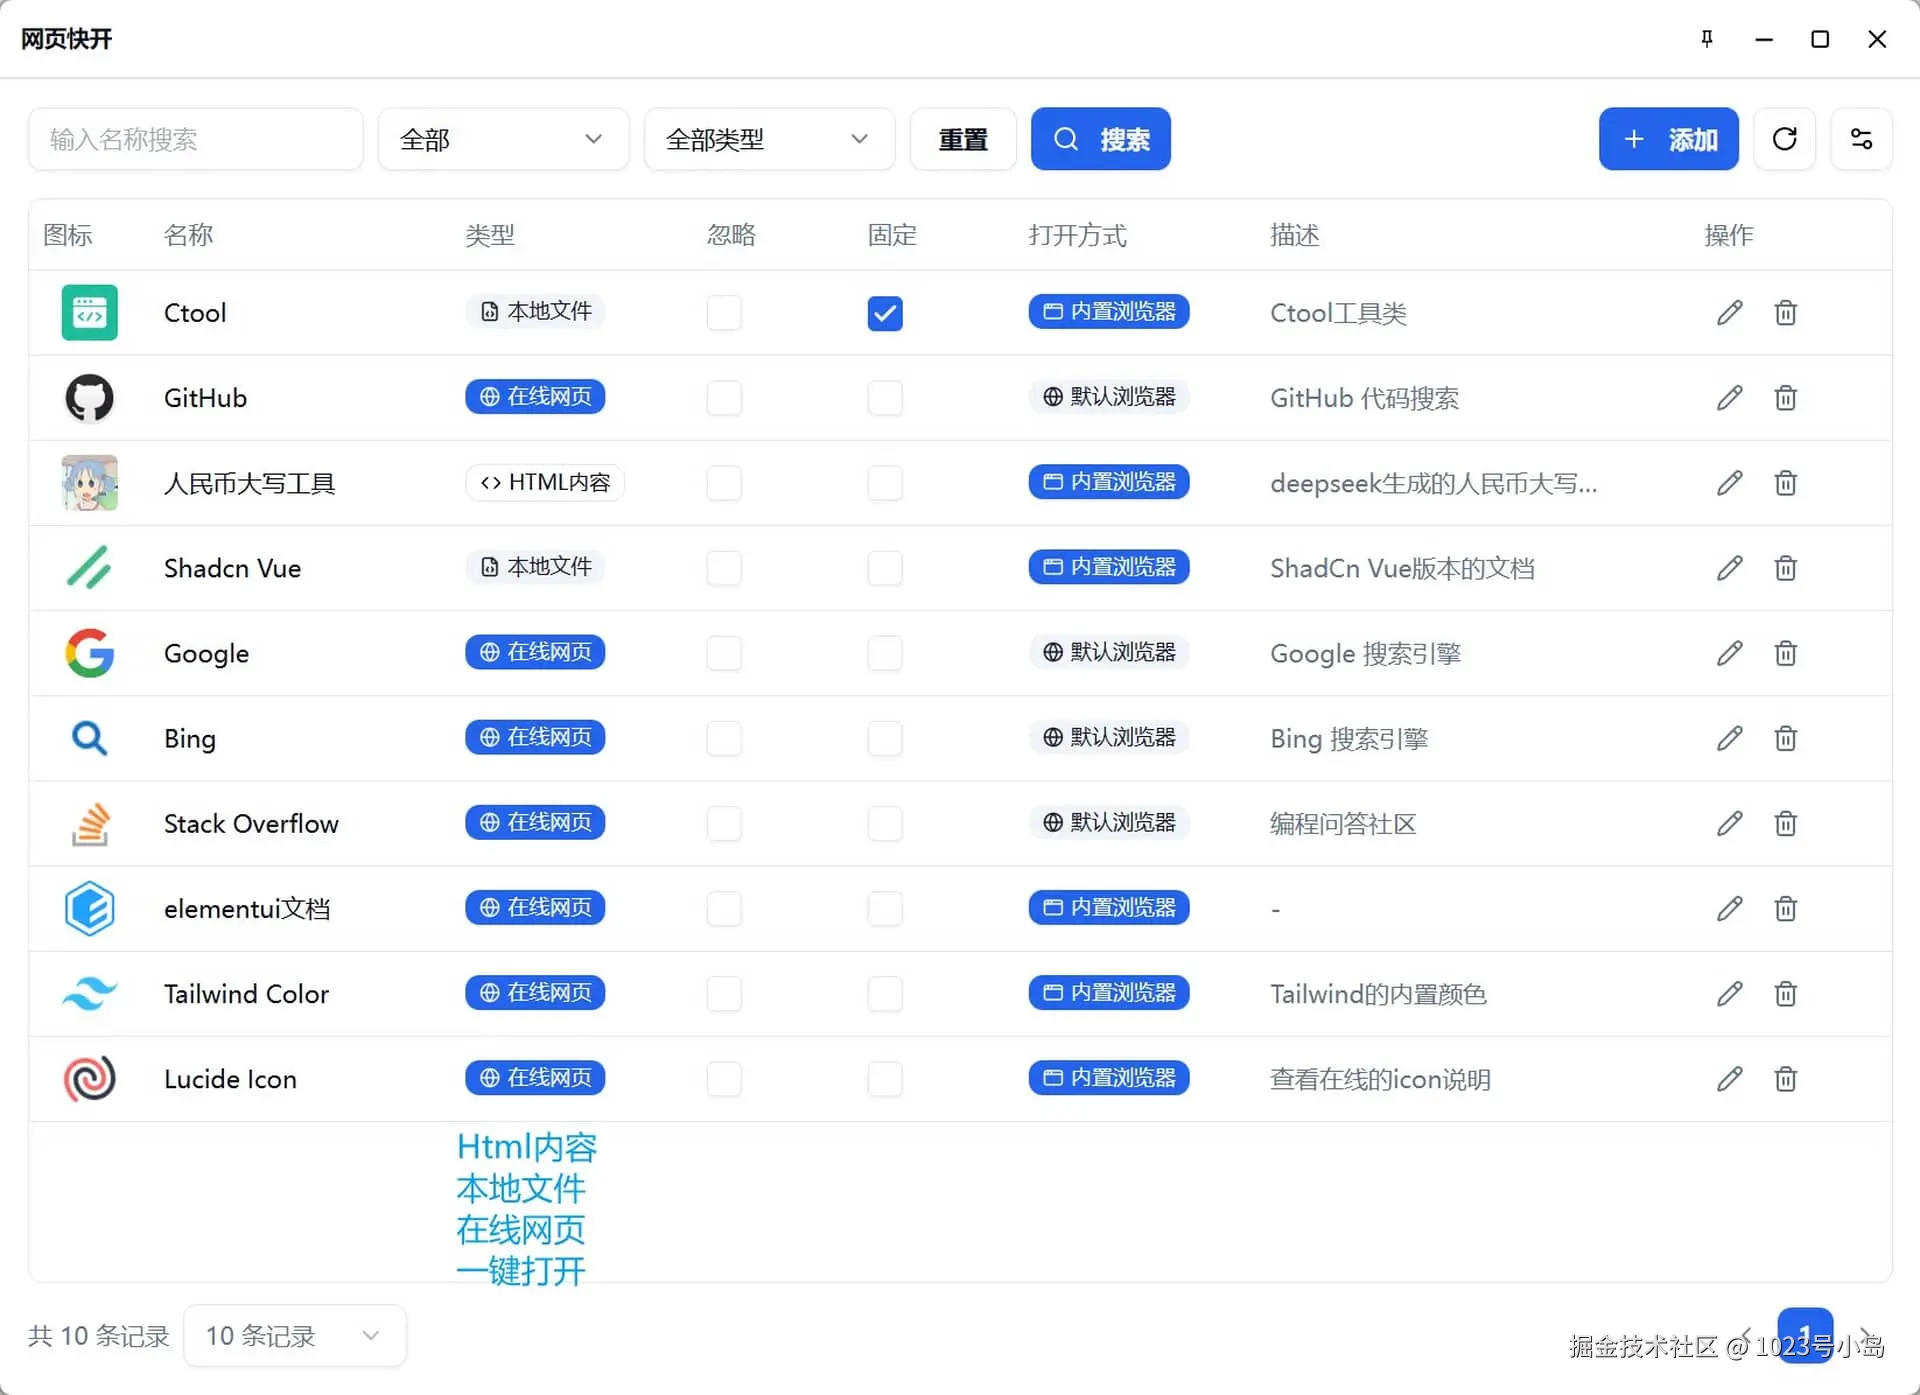Image resolution: width=1920 pixels, height=1395 pixels.
Task: Check the 忽略 checkbox for GitHub
Action: tap(724, 398)
